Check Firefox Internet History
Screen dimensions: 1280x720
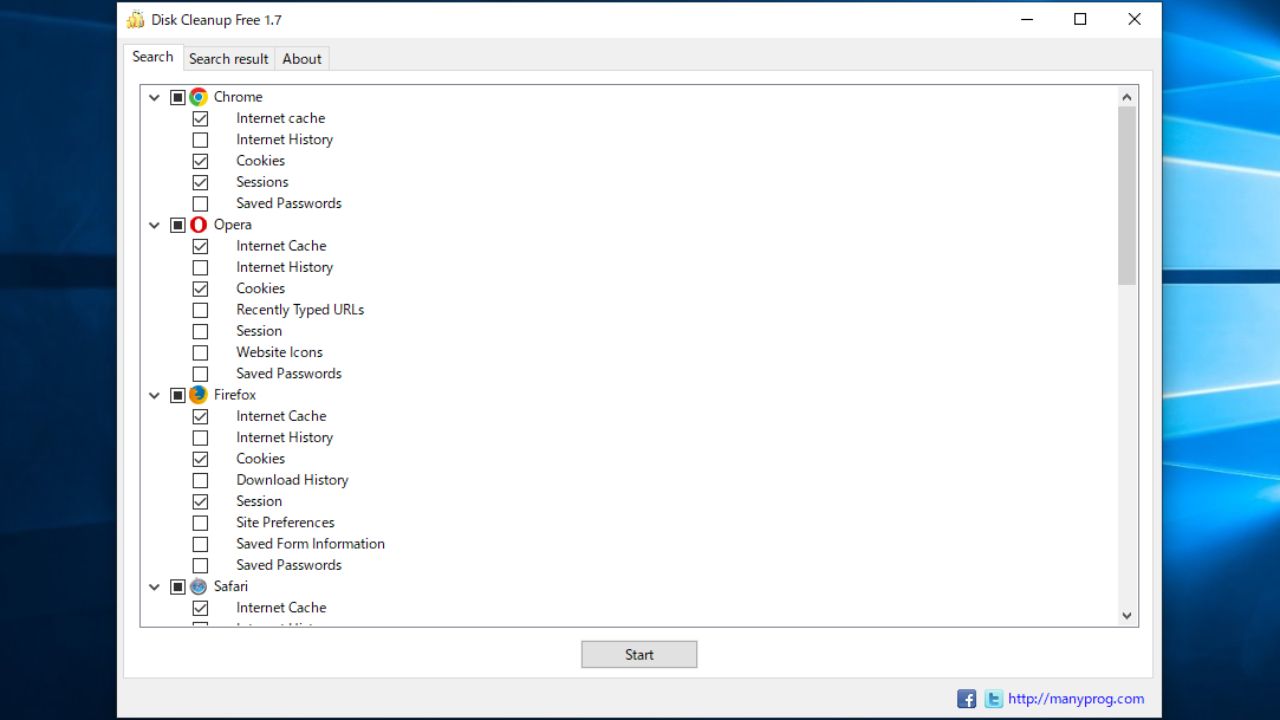200,438
